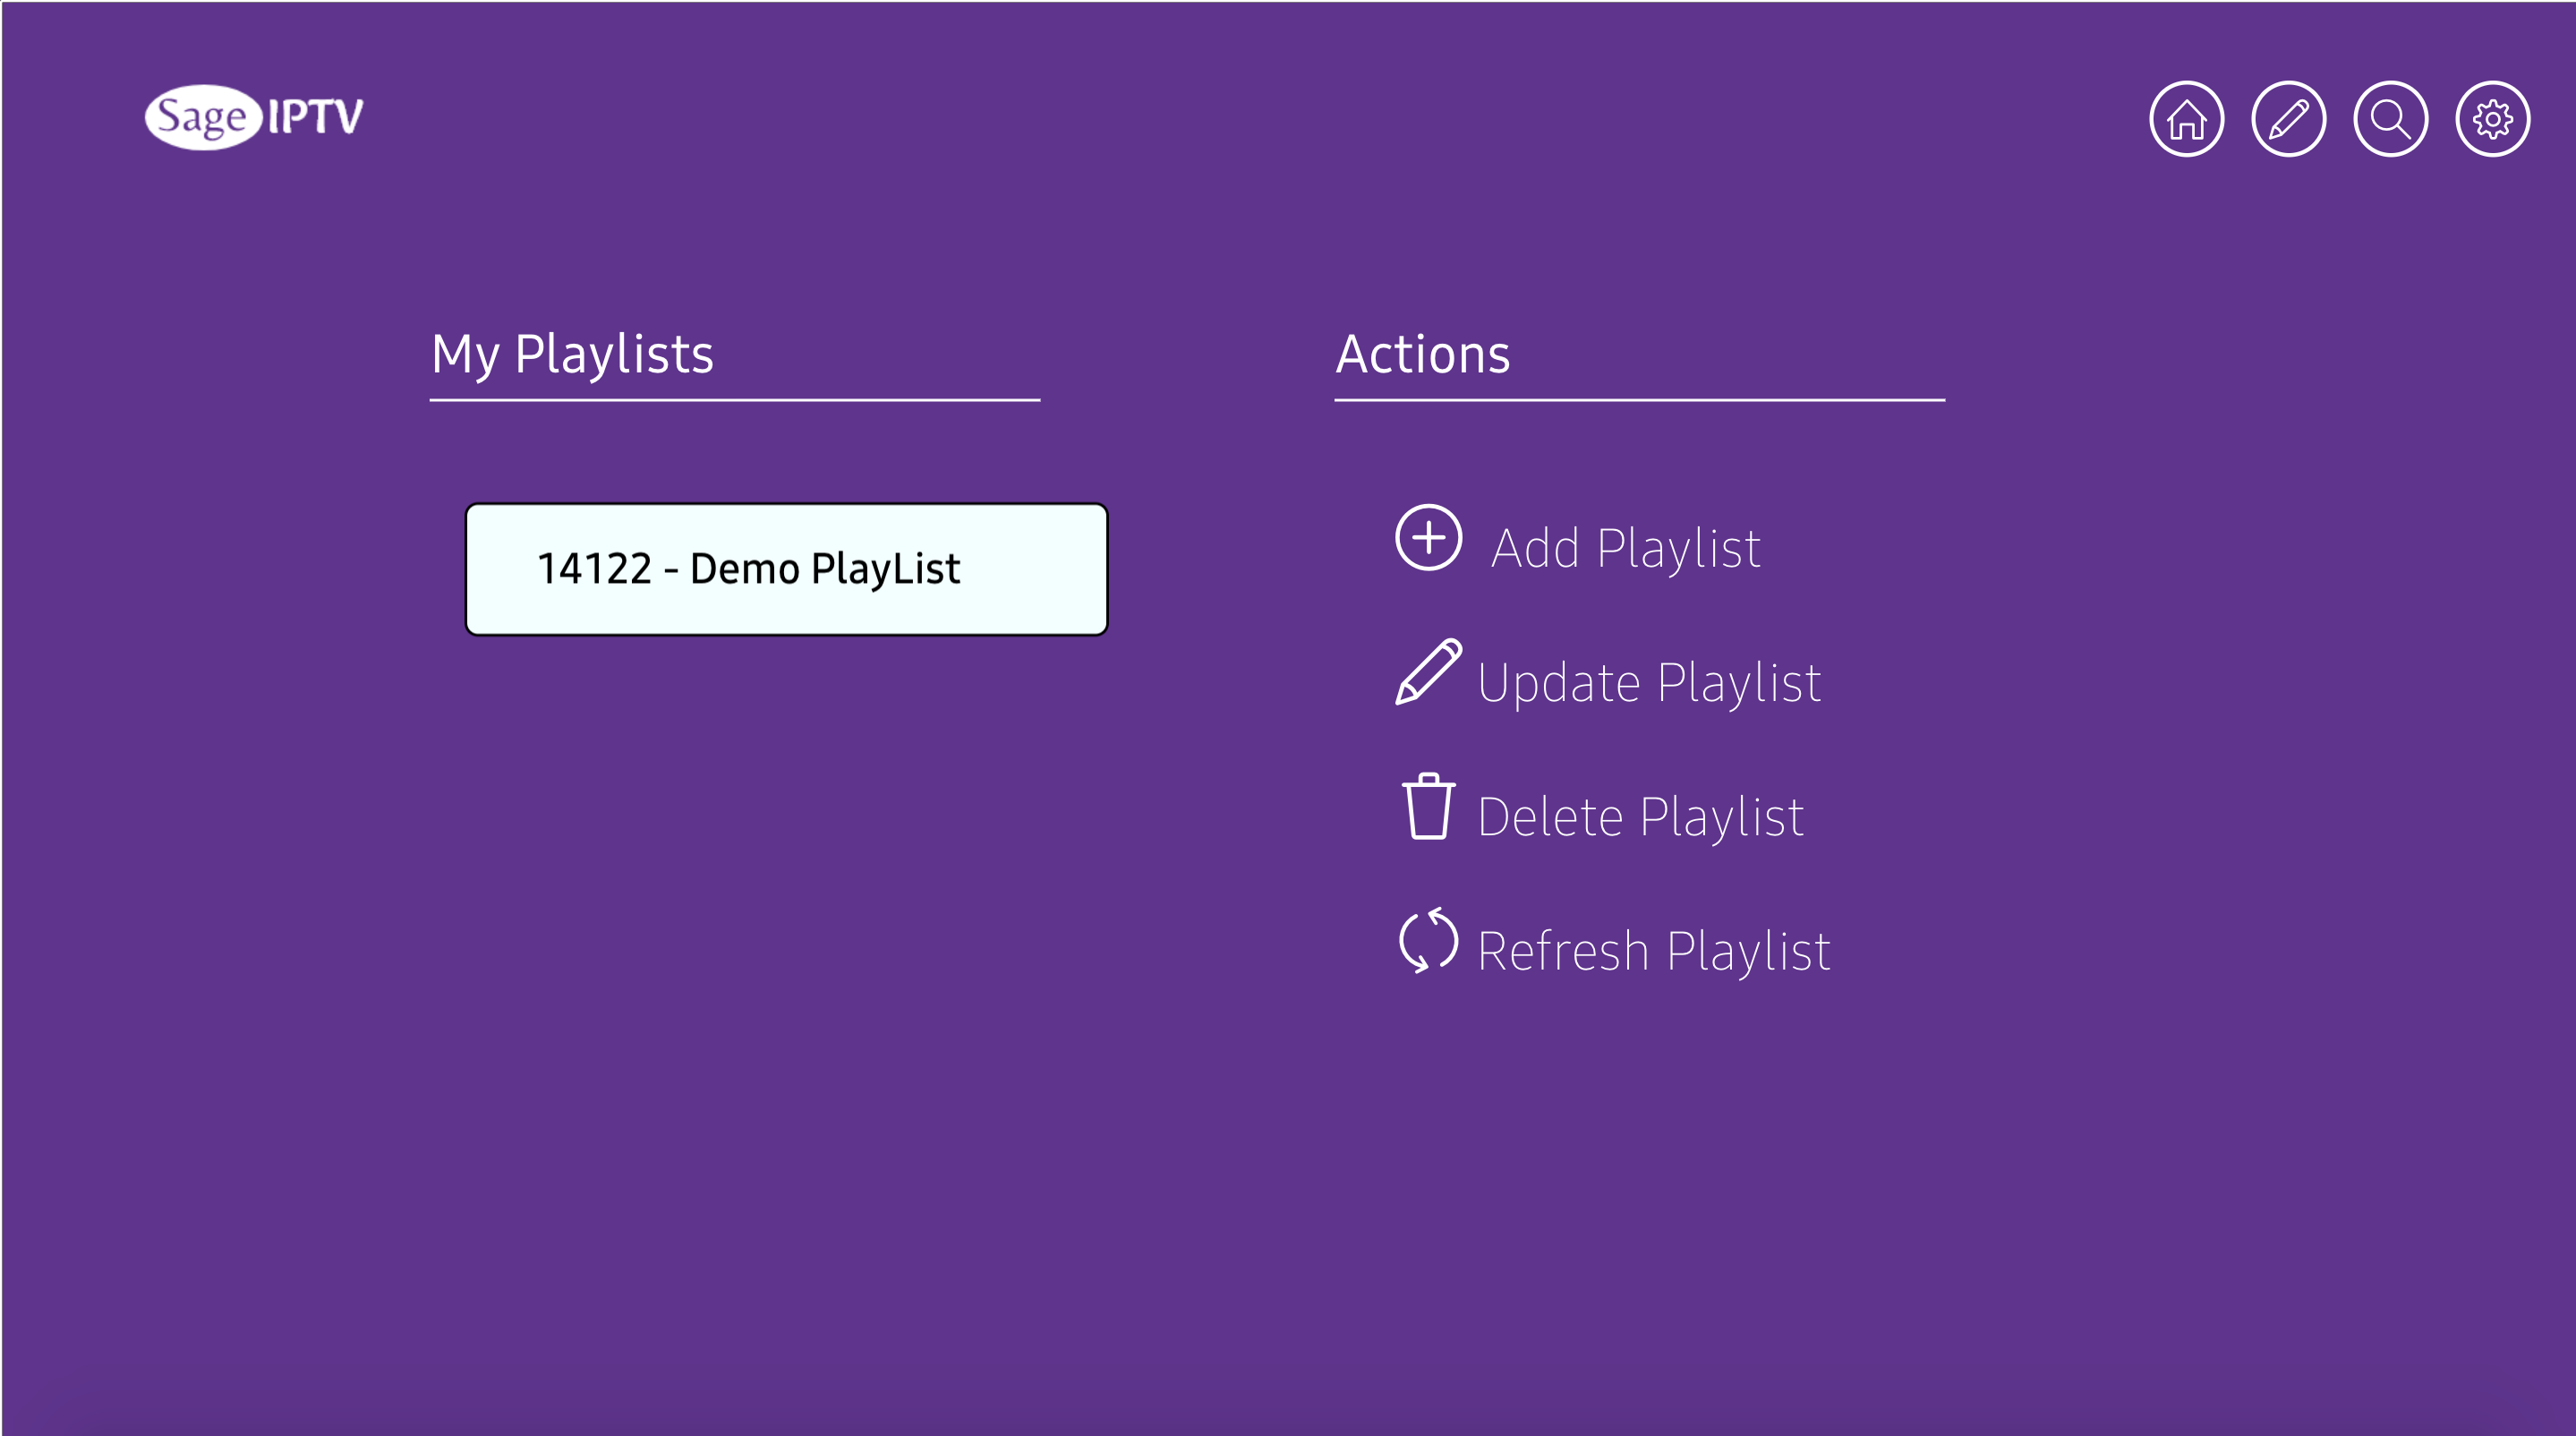Click the circular arrows Refresh Playlist icon
Viewport: 2576px width, 1436px height.
point(1428,940)
